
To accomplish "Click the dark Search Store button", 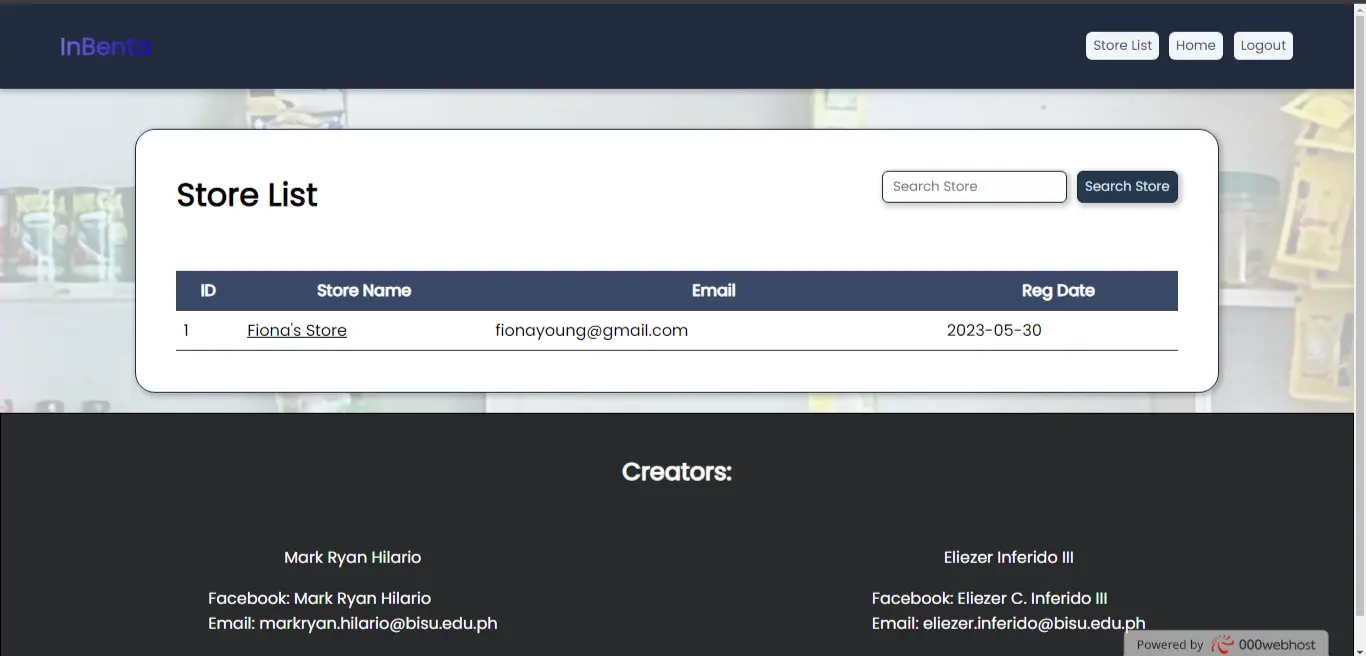I will coord(1126,187).
